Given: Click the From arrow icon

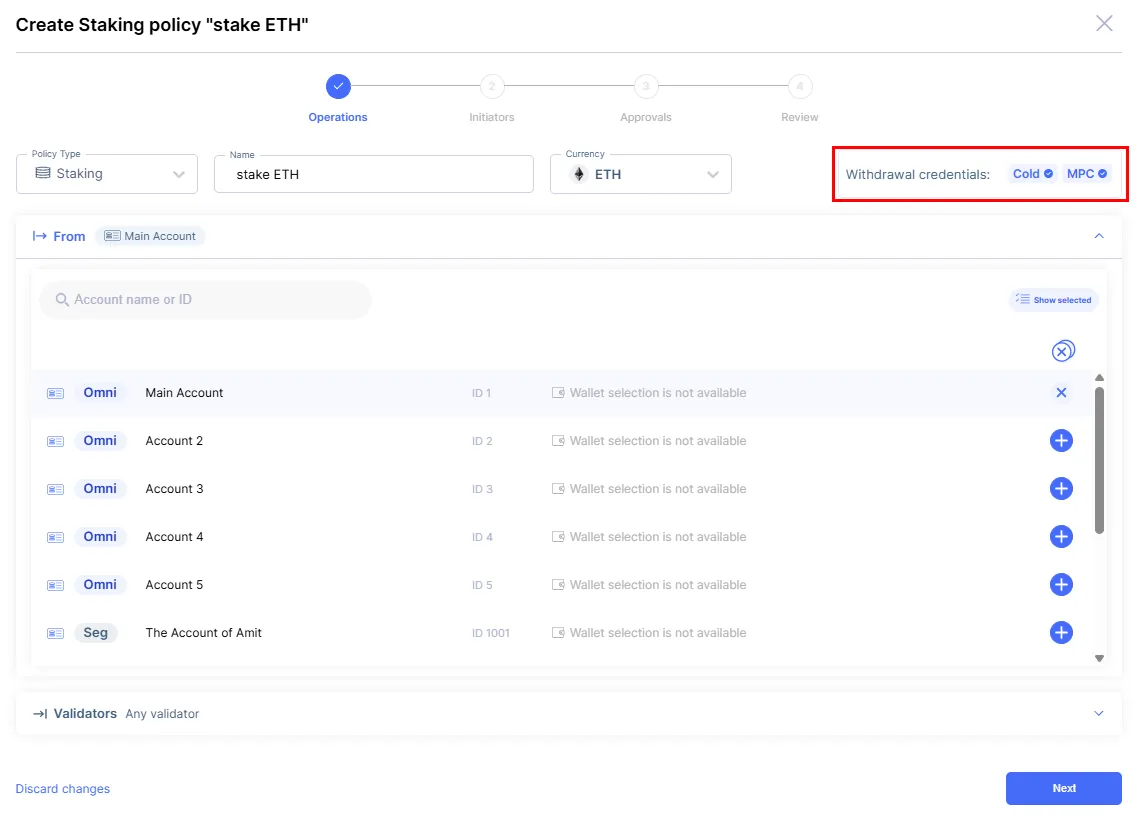Looking at the screenshot, I should coord(39,236).
